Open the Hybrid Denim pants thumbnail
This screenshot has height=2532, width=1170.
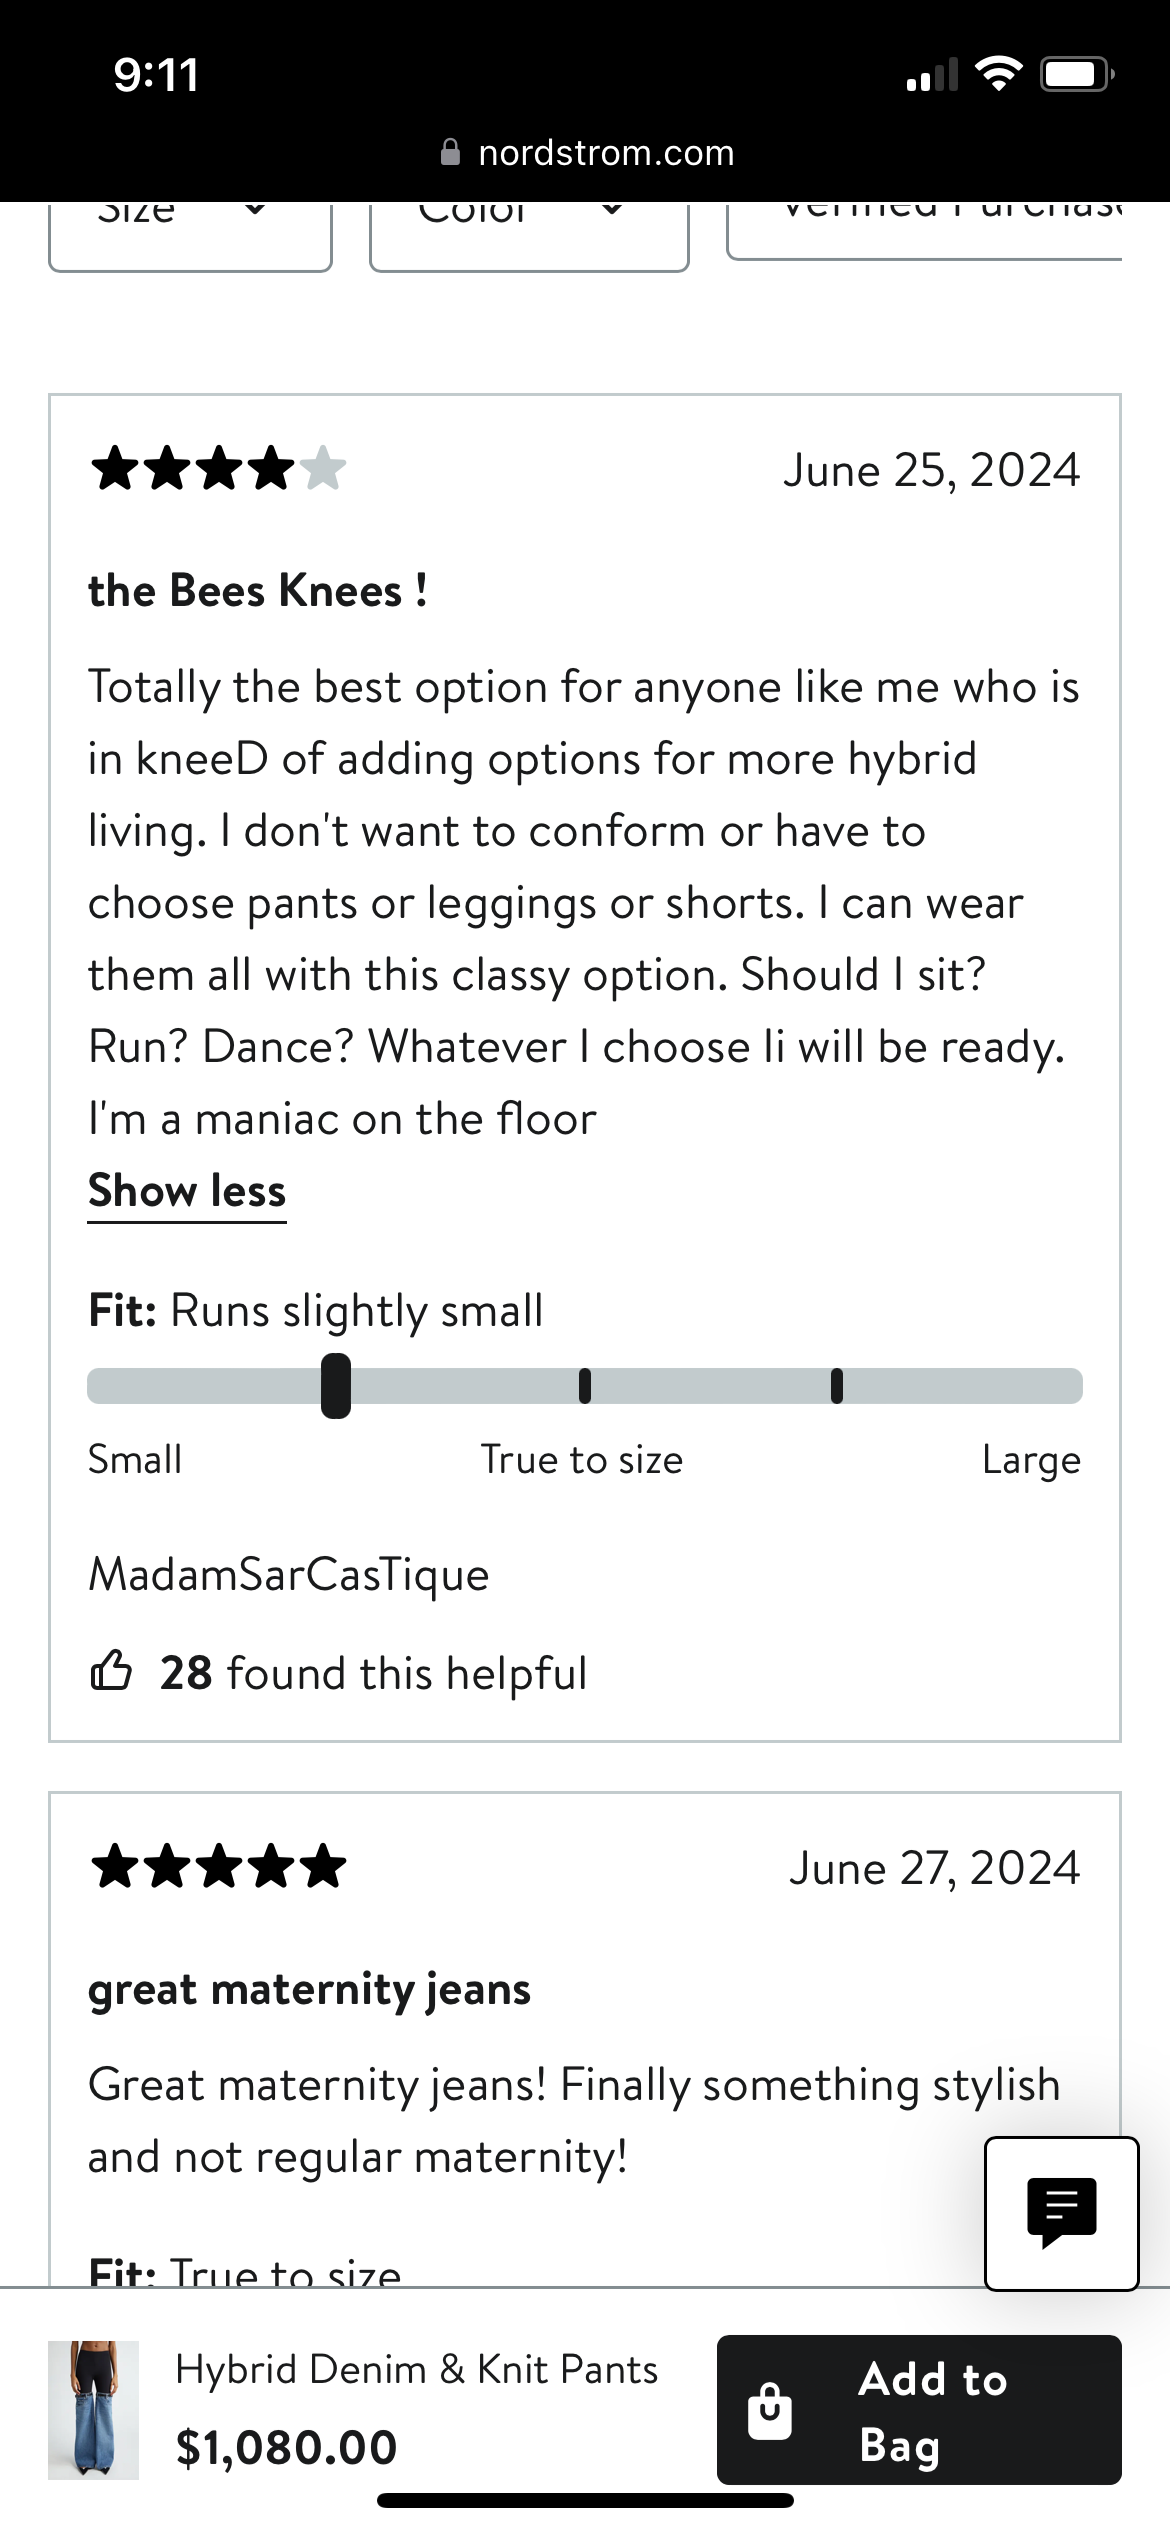94,2410
